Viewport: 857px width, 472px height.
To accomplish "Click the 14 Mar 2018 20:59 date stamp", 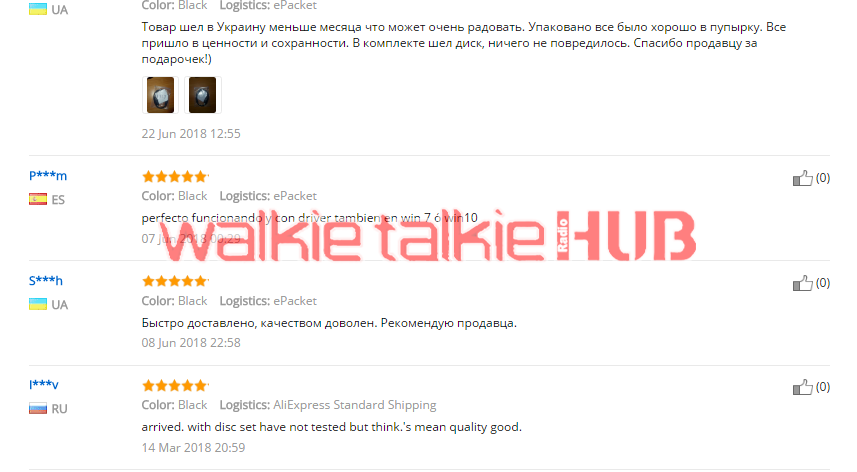I will point(193,447).
